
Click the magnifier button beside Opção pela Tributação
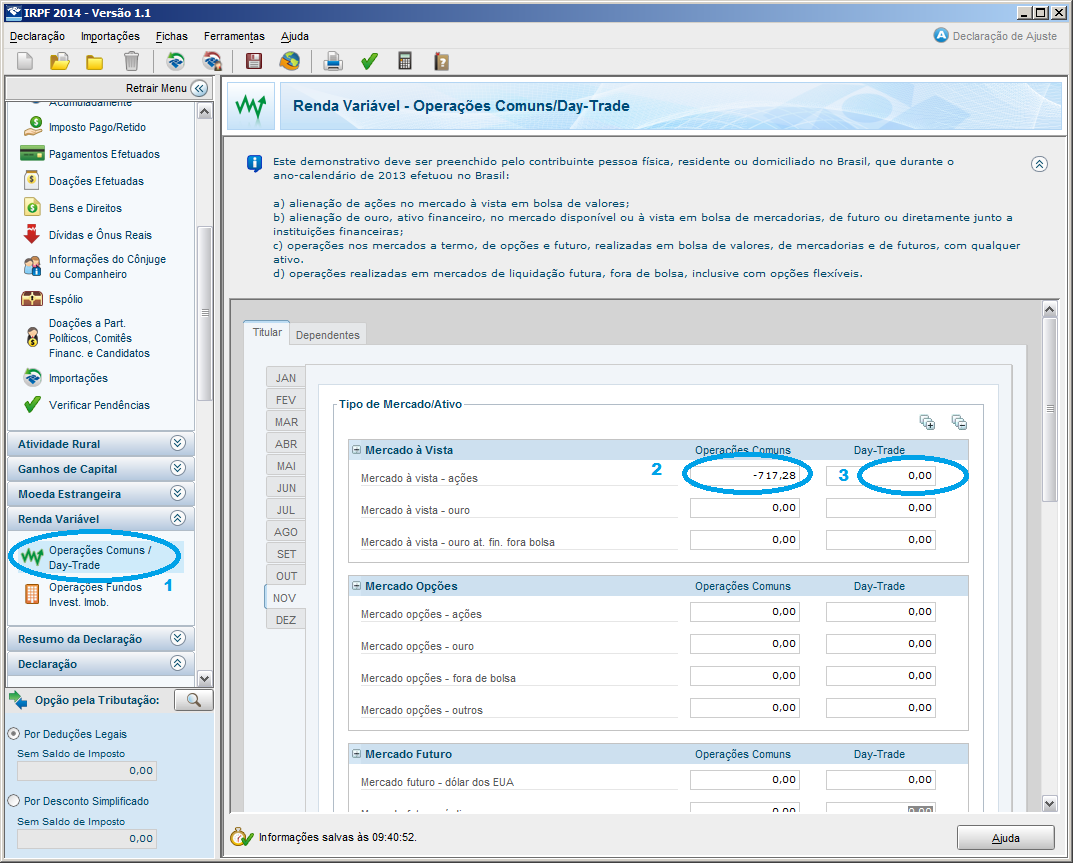point(194,699)
